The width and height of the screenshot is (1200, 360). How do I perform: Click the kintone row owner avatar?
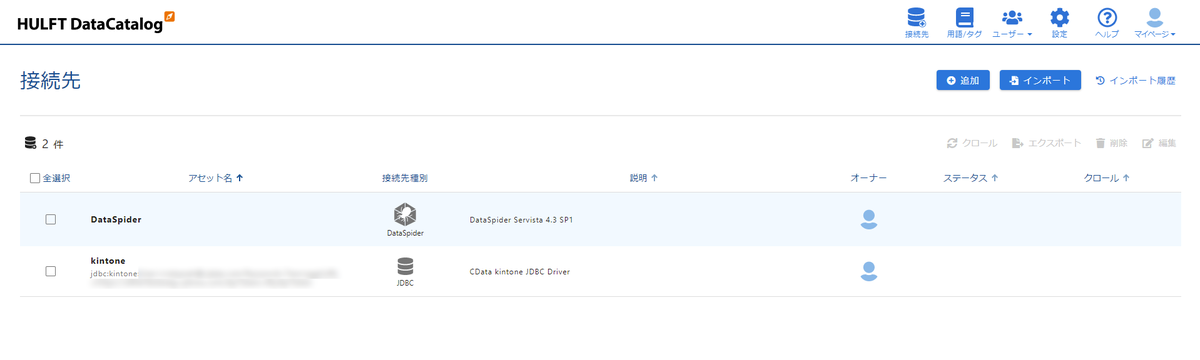[x=869, y=271]
